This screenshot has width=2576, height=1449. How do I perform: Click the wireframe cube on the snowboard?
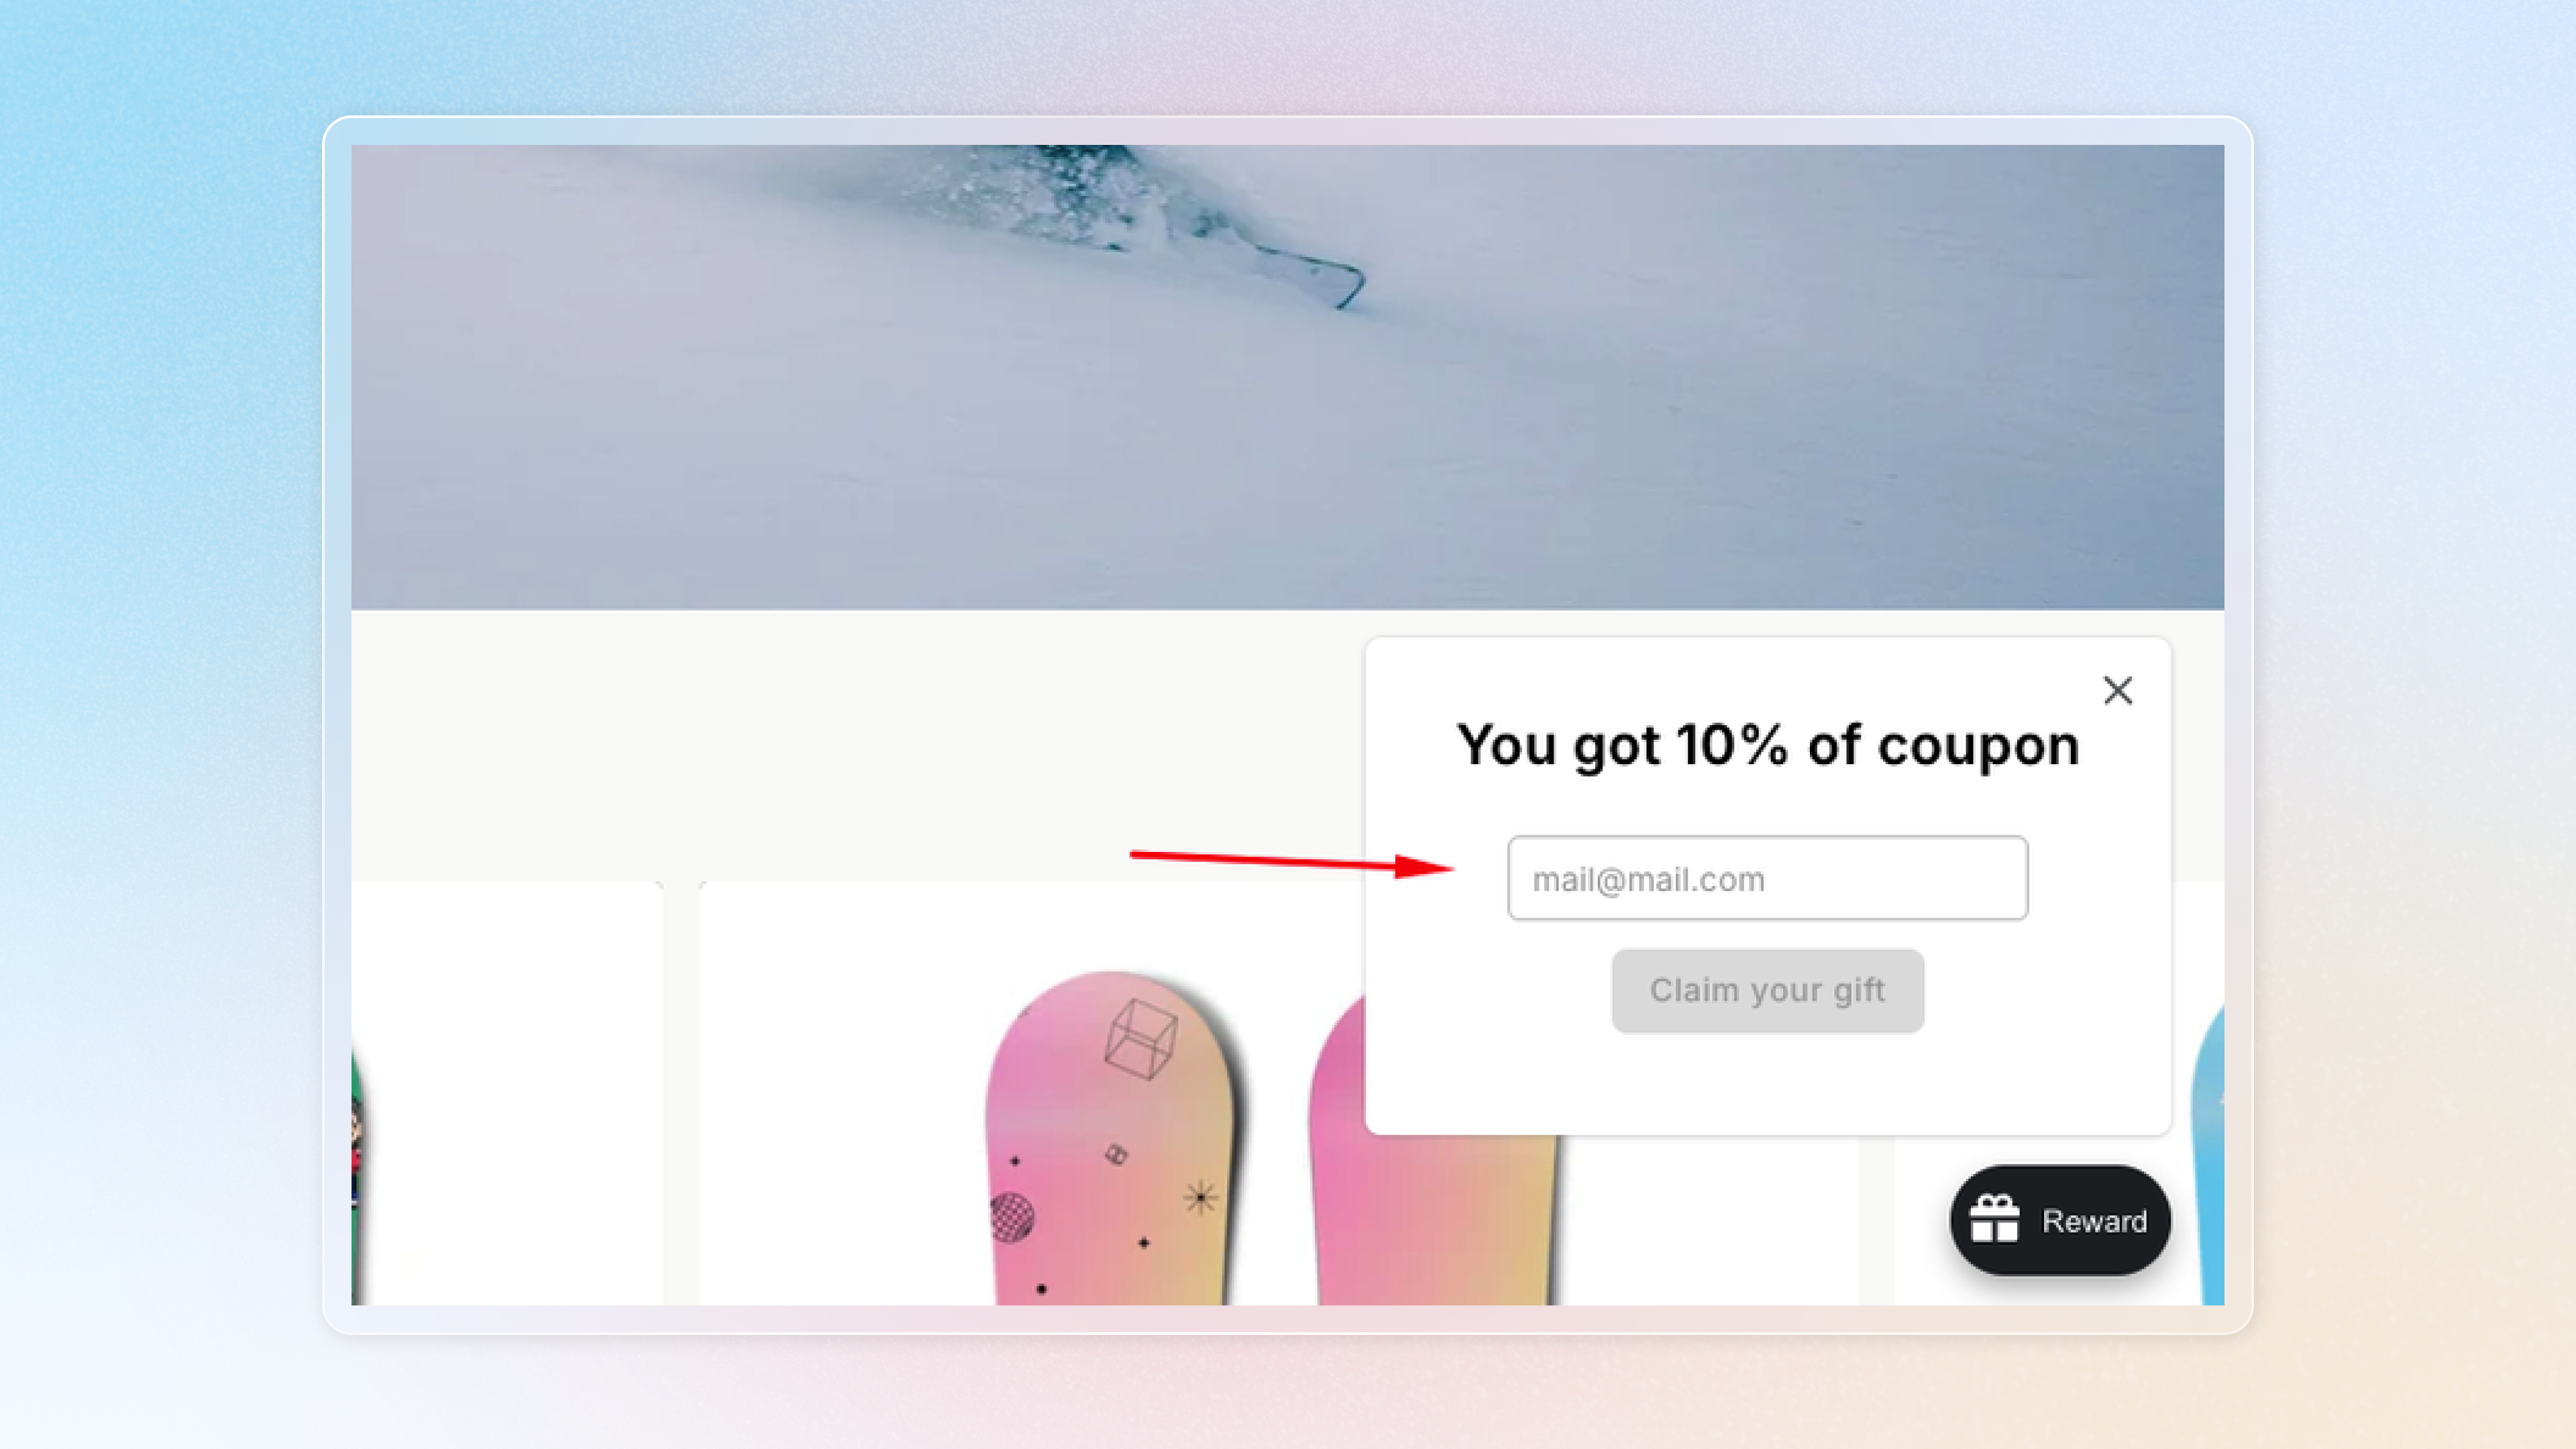point(1141,1039)
